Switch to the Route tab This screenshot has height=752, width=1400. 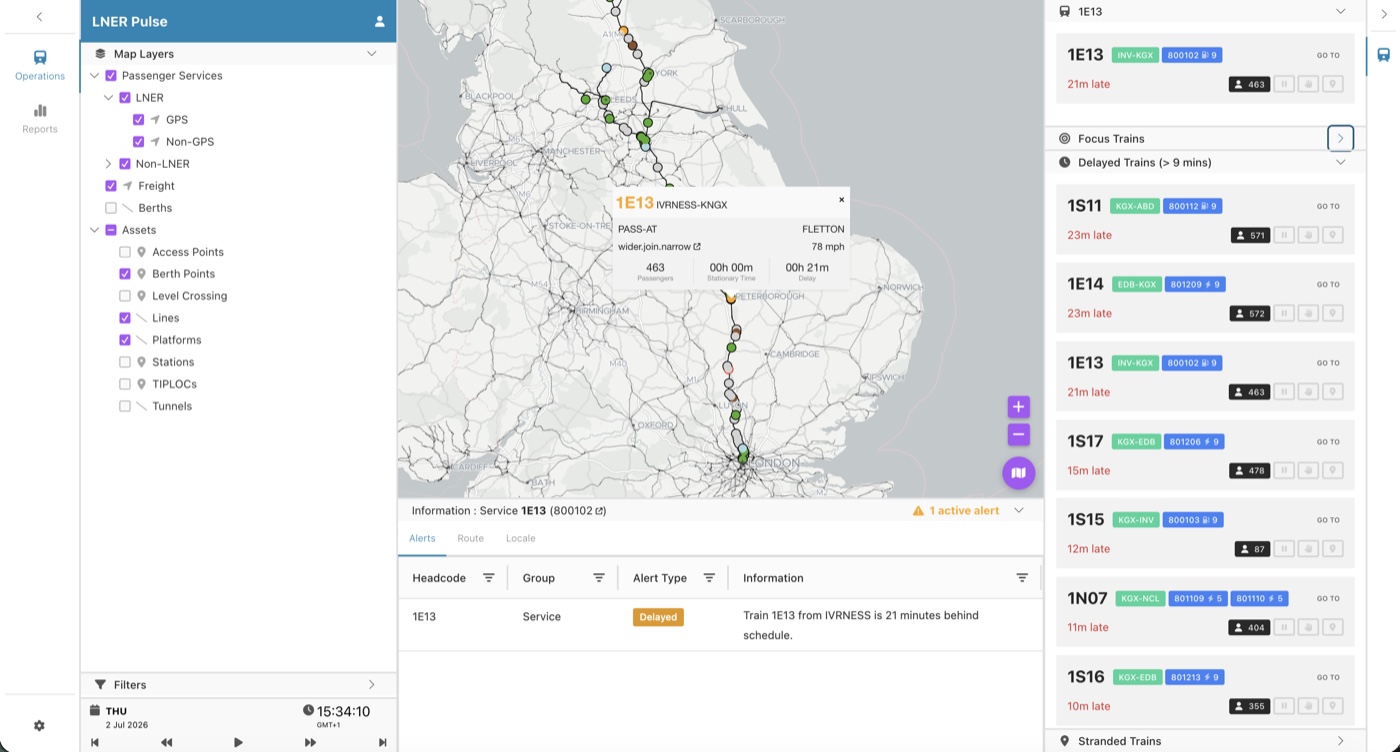(470, 538)
